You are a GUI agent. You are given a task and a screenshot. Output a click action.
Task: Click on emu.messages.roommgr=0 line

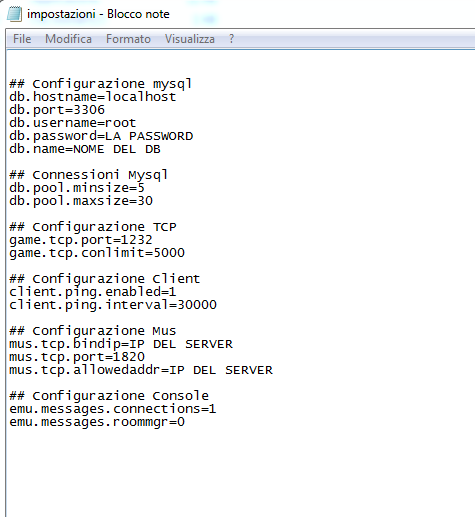97,422
